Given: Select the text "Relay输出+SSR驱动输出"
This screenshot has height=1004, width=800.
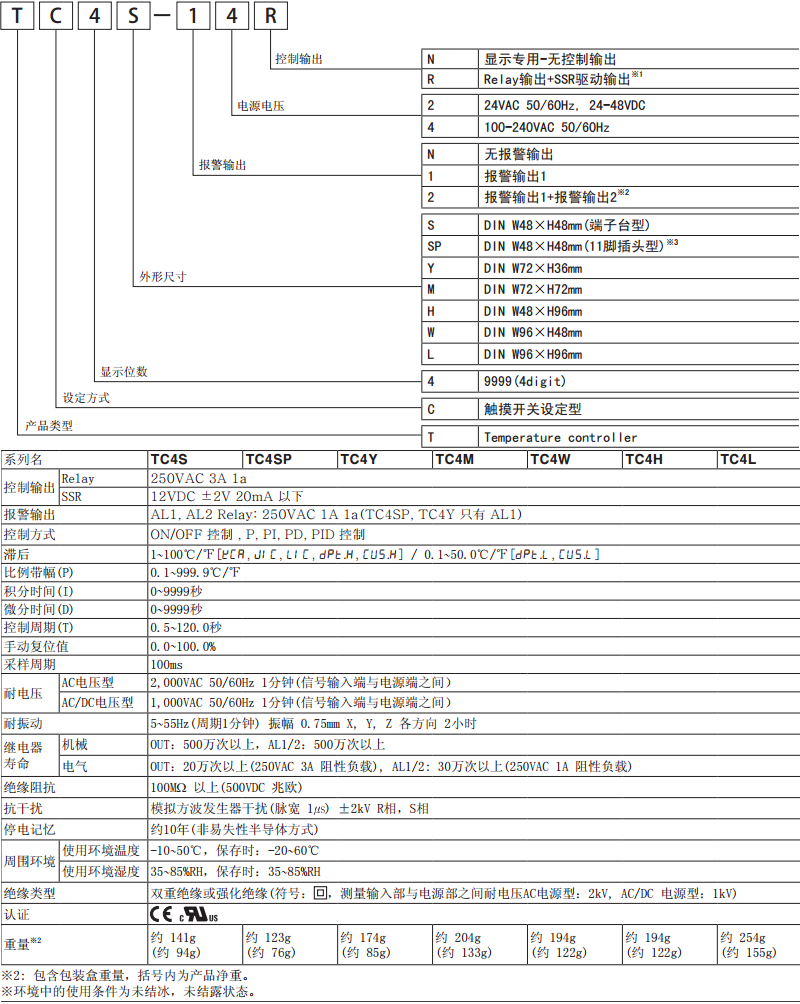Looking at the screenshot, I should coord(557,79).
